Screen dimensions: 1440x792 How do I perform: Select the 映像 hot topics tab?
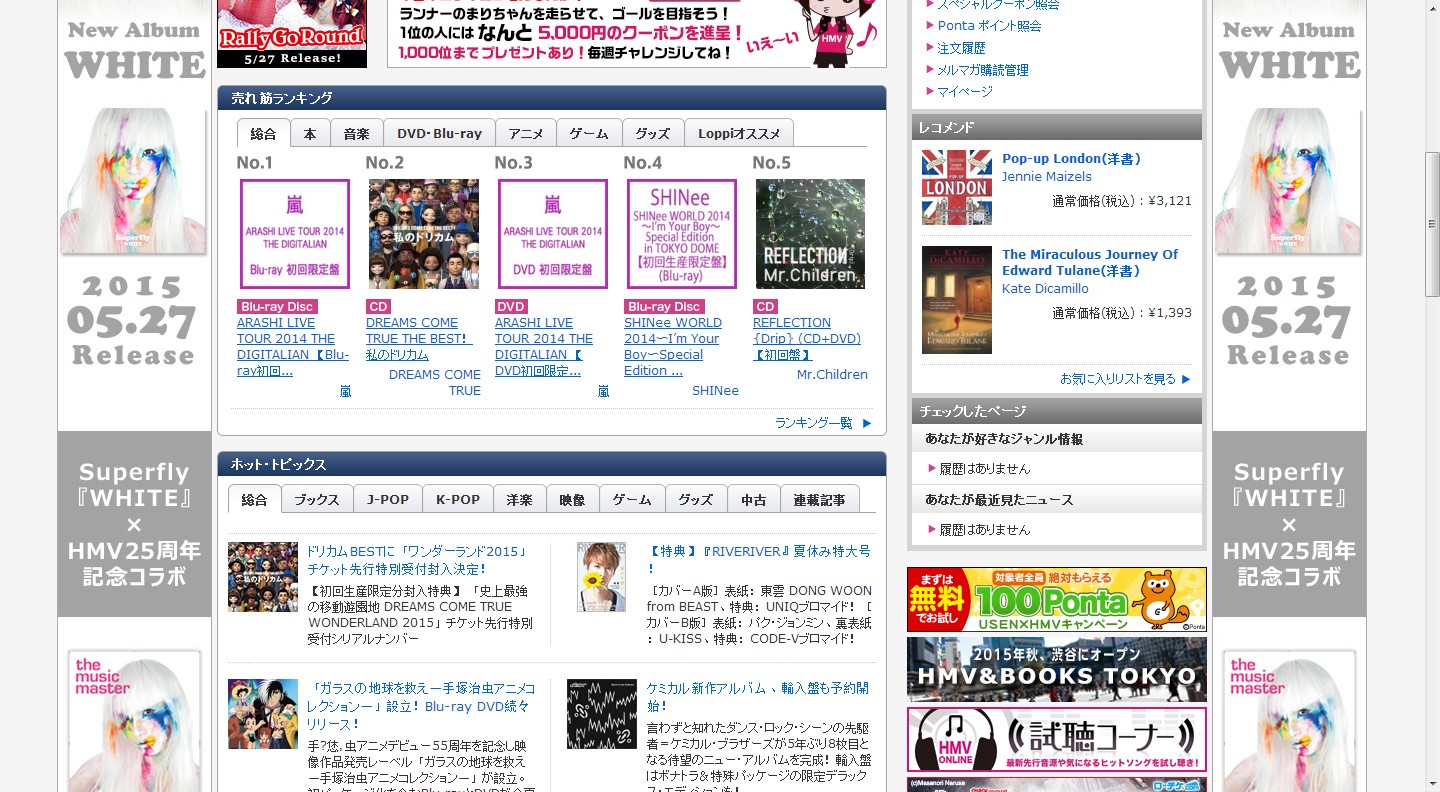(572, 499)
